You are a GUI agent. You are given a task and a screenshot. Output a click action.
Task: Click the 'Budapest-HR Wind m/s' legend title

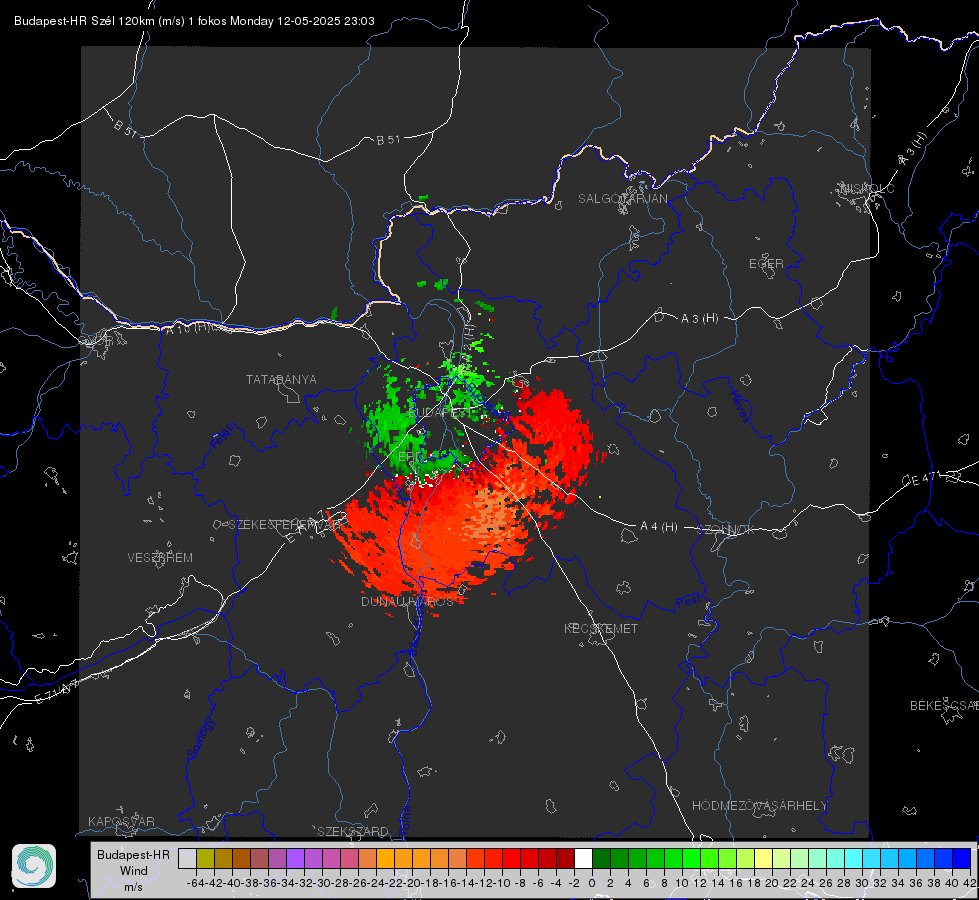pos(133,870)
